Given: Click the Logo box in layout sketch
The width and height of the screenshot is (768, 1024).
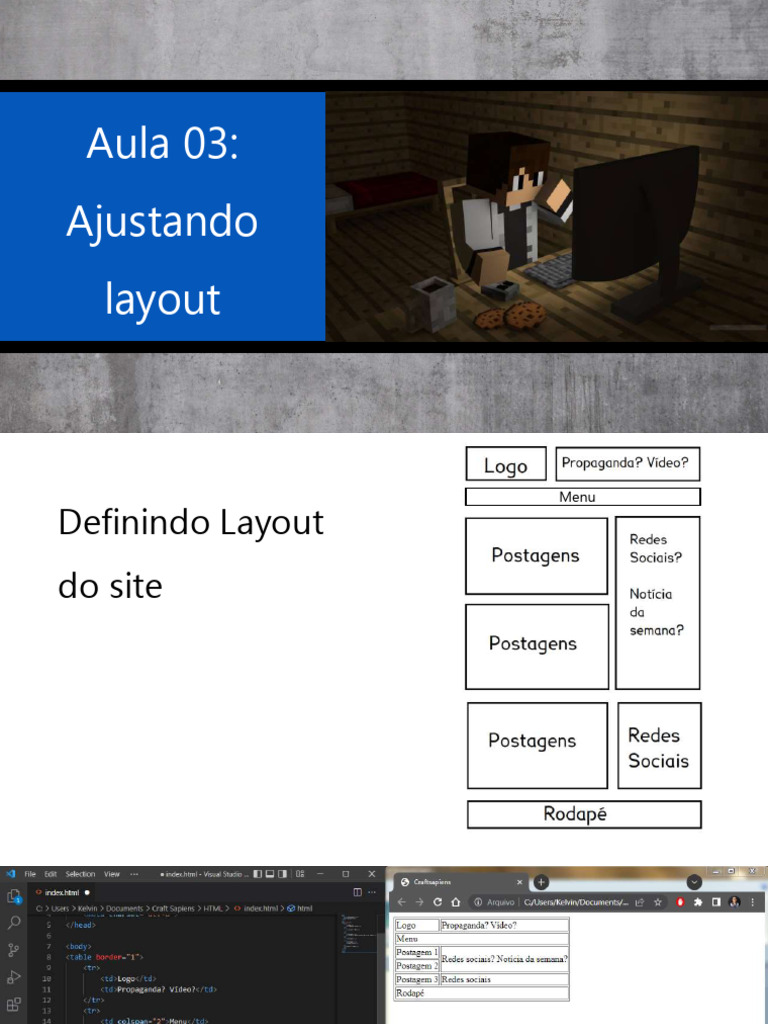Looking at the screenshot, I should click(x=506, y=464).
